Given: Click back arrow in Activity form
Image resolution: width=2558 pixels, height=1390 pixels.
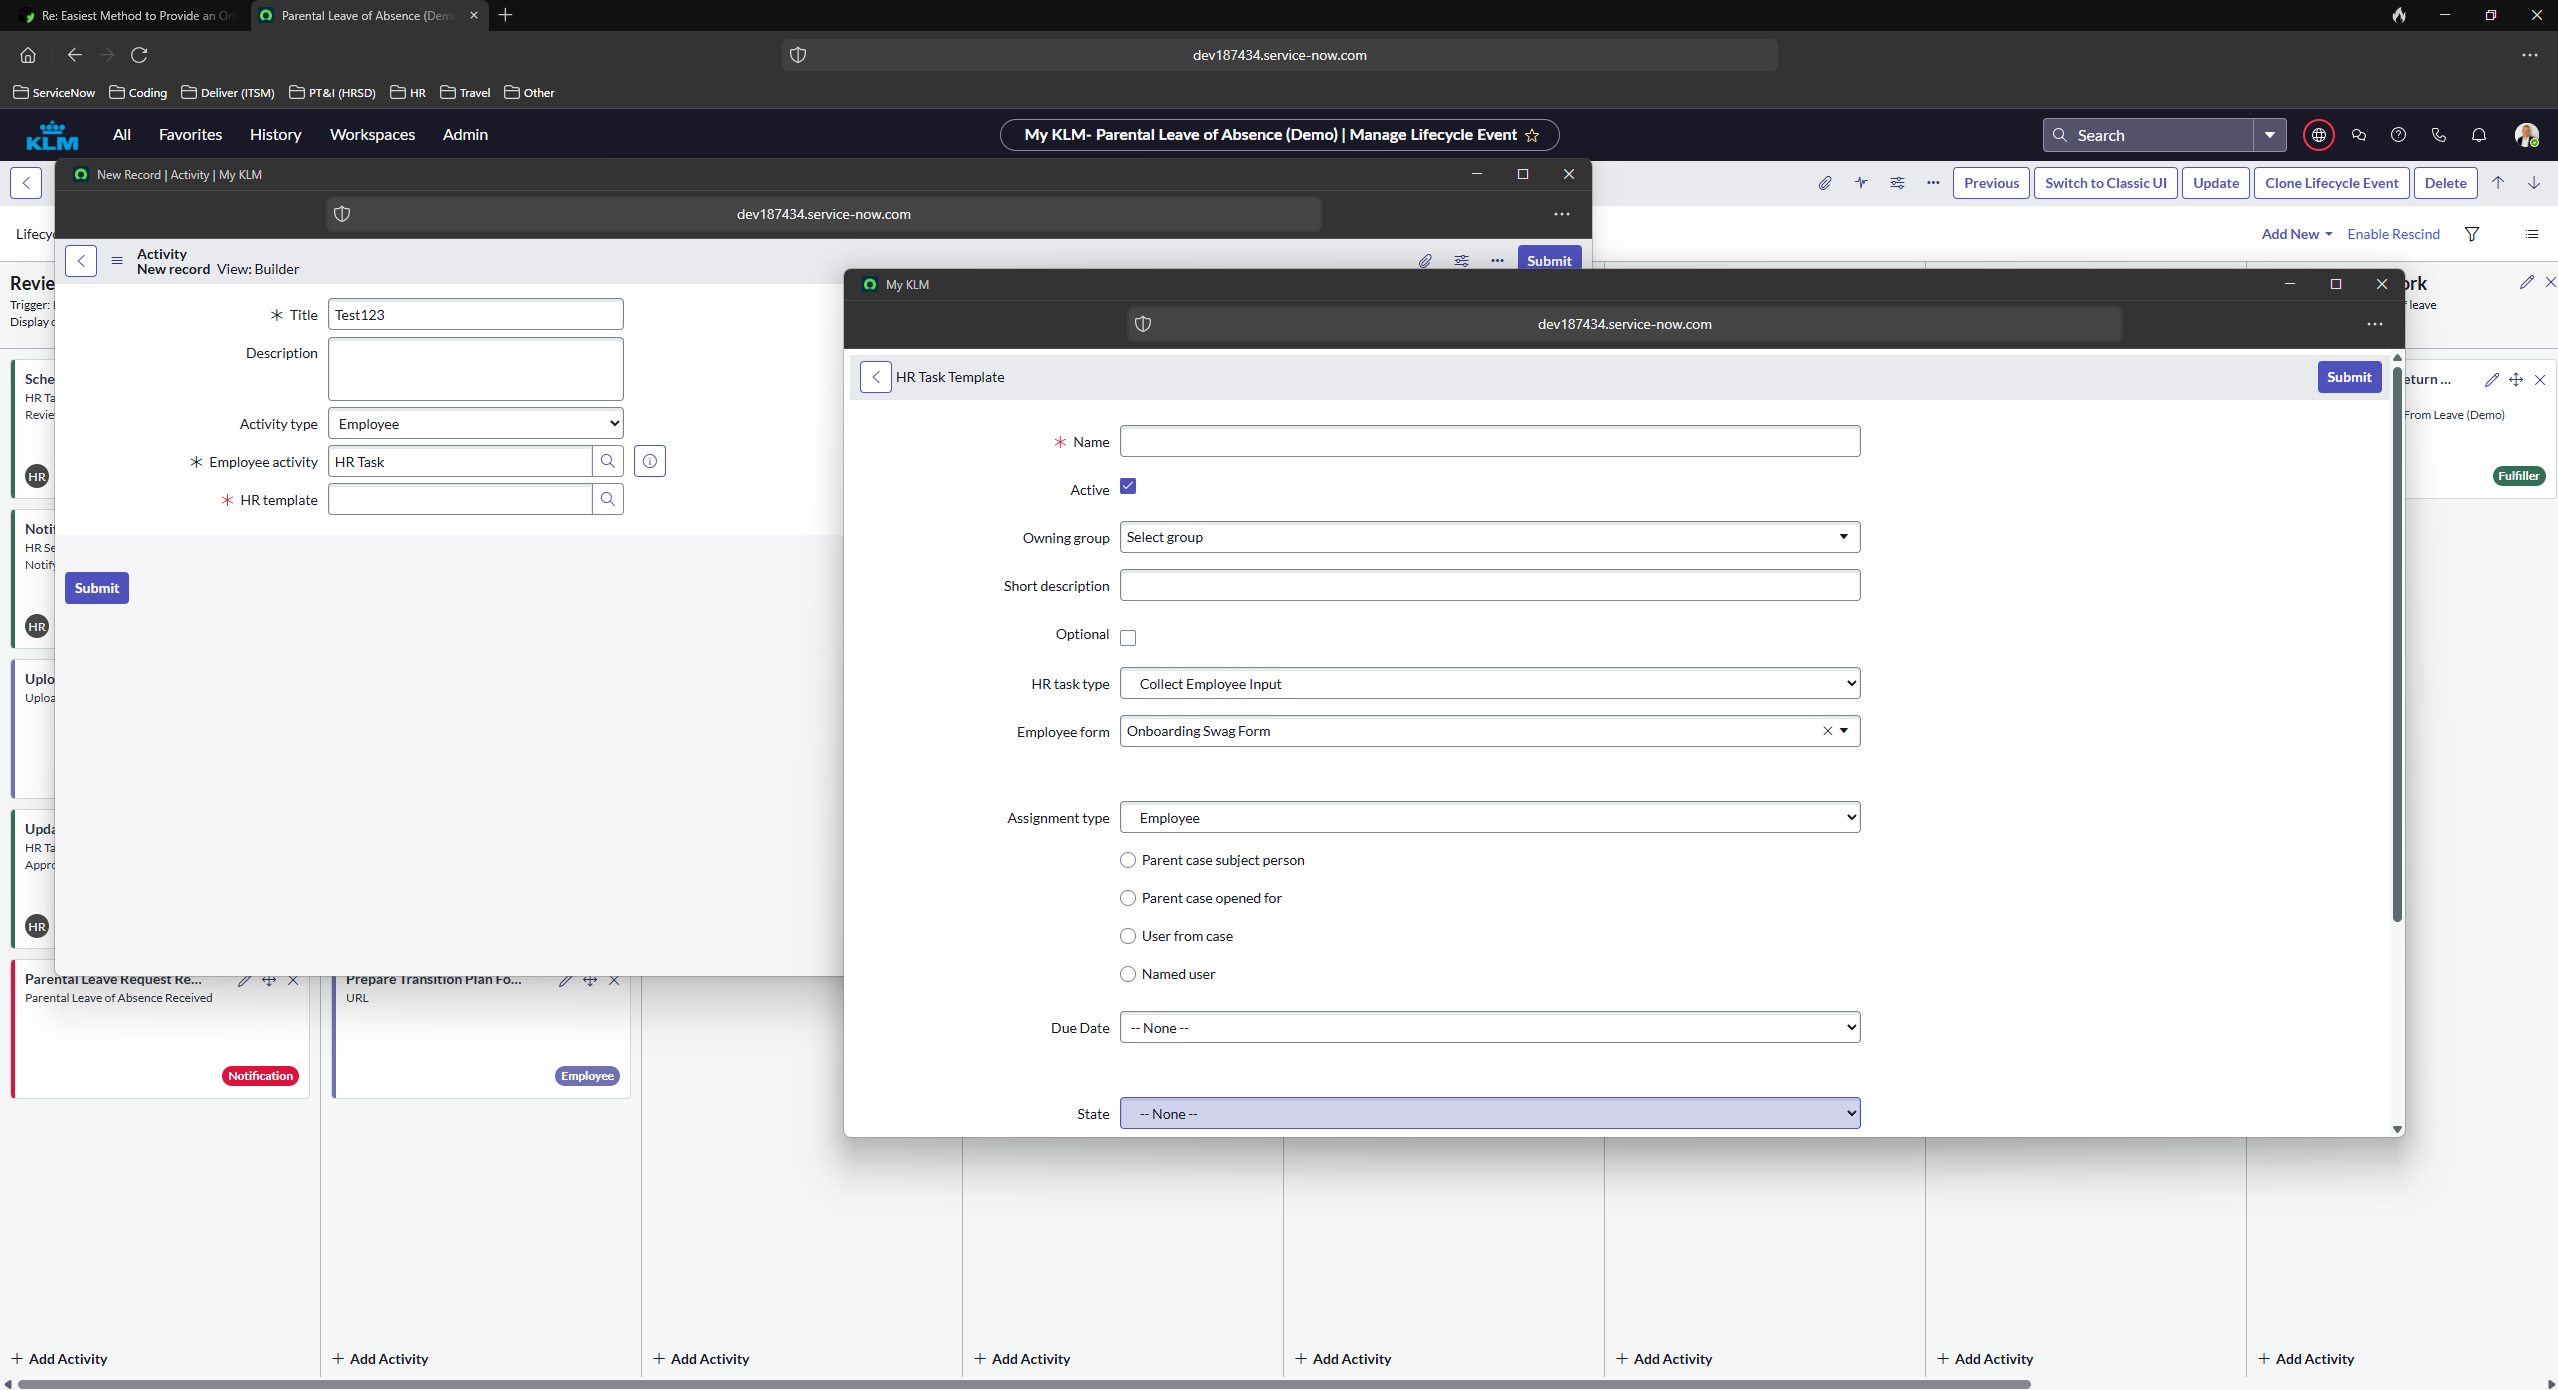Looking at the screenshot, I should coord(81,261).
